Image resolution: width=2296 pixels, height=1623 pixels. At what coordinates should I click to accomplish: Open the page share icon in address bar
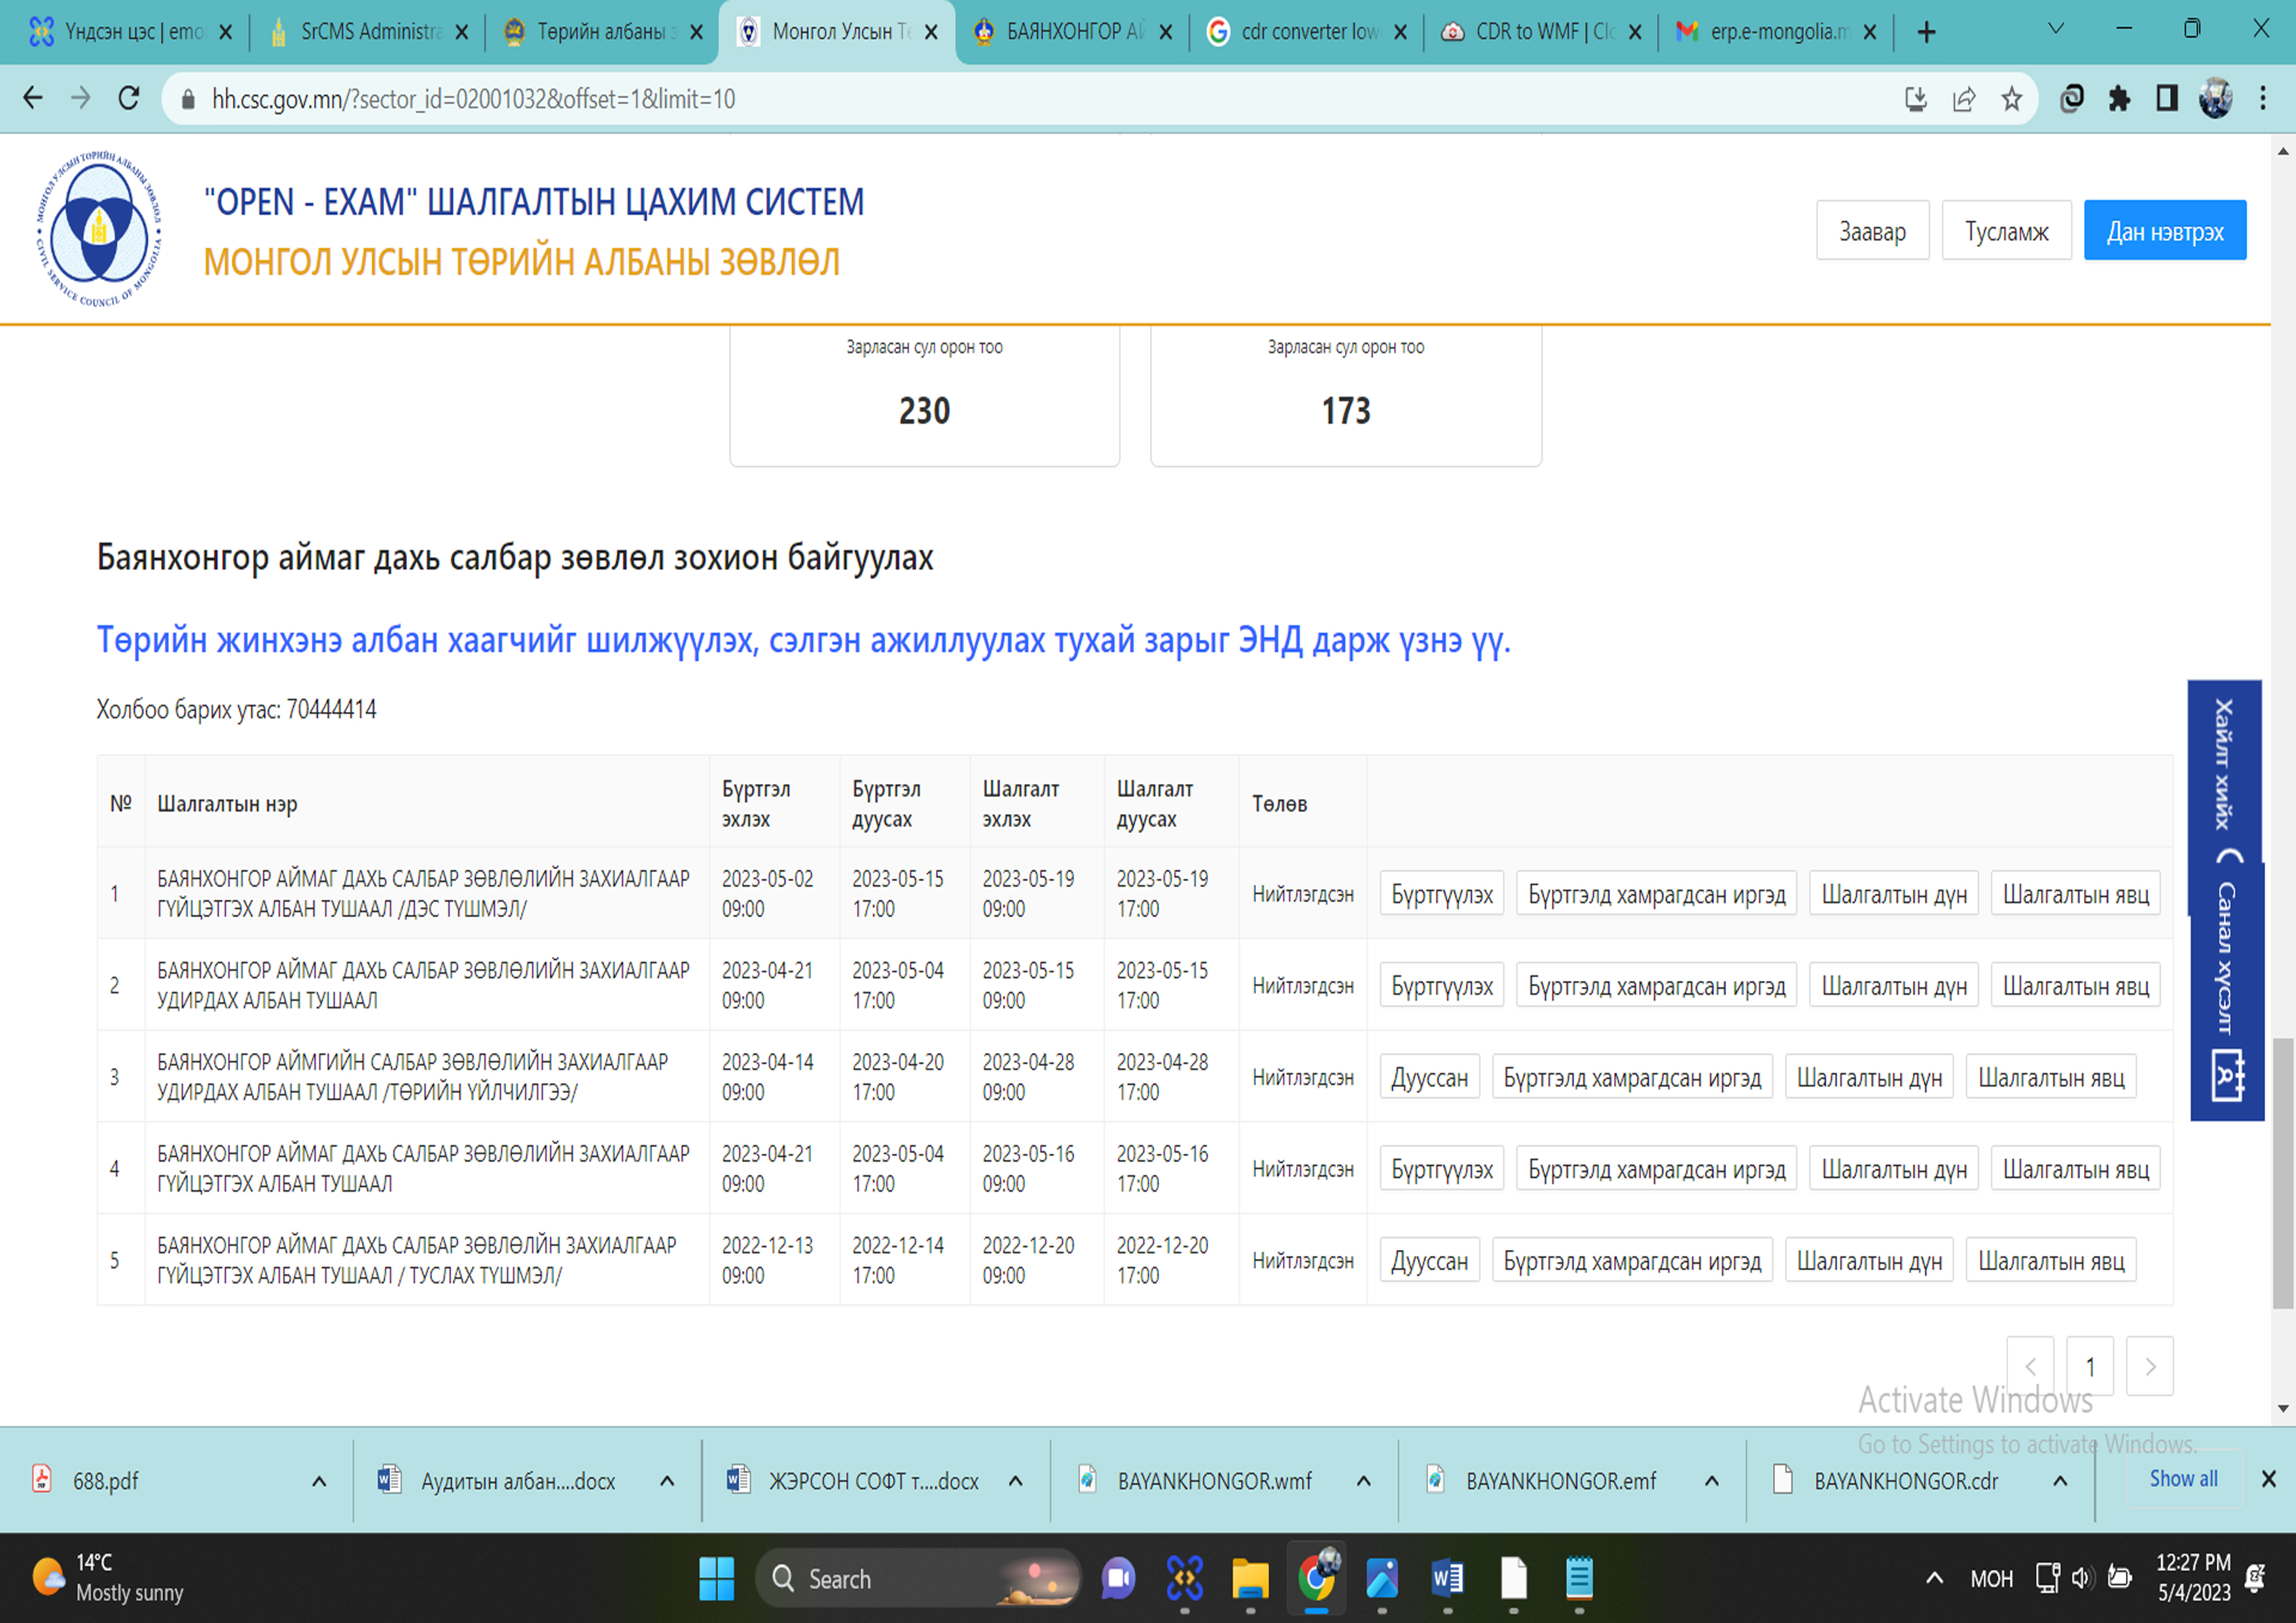click(x=1964, y=98)
